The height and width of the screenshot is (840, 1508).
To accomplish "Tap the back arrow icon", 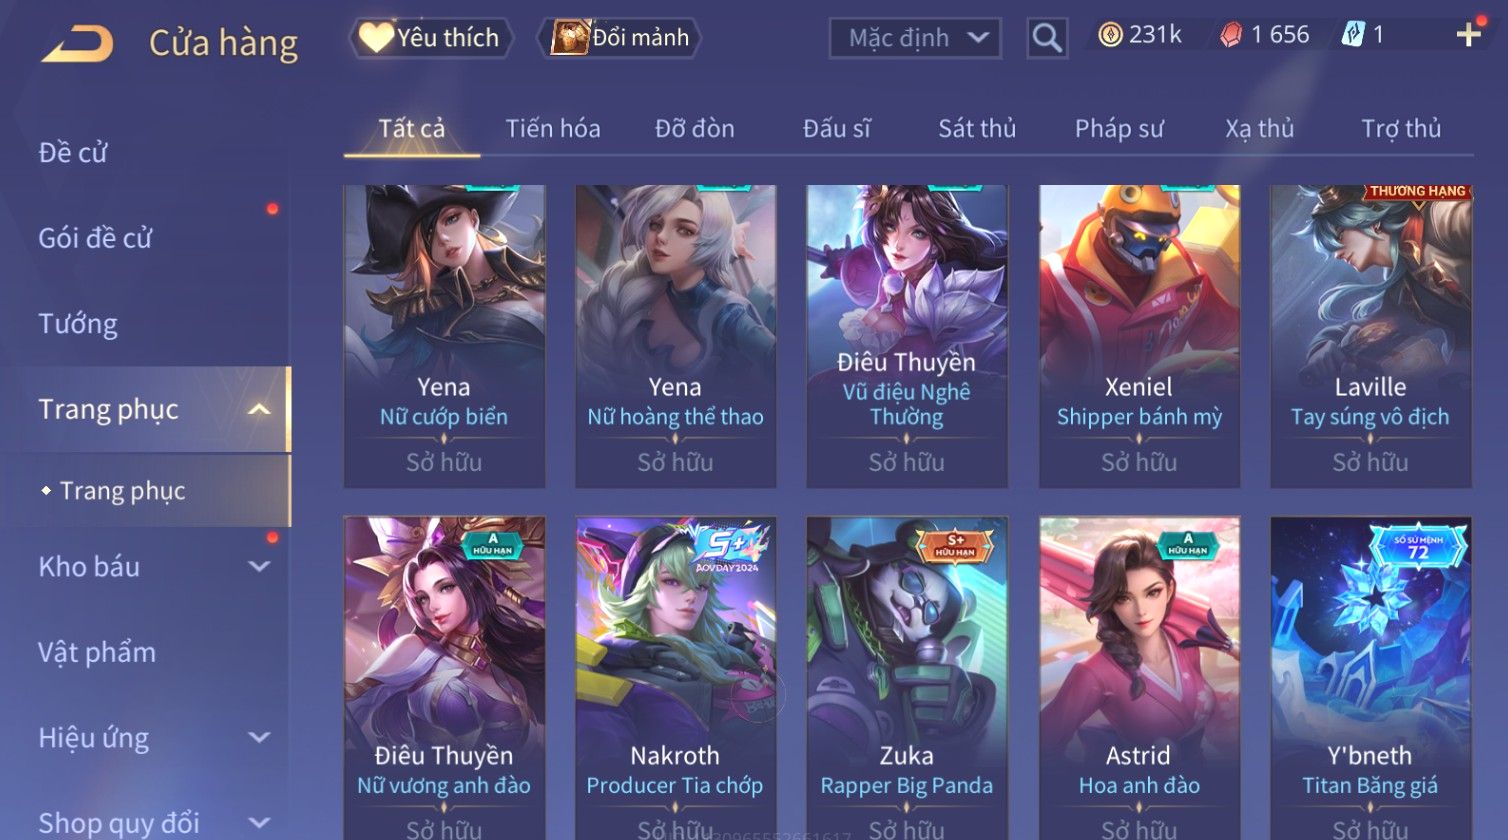I will (78, 43).
